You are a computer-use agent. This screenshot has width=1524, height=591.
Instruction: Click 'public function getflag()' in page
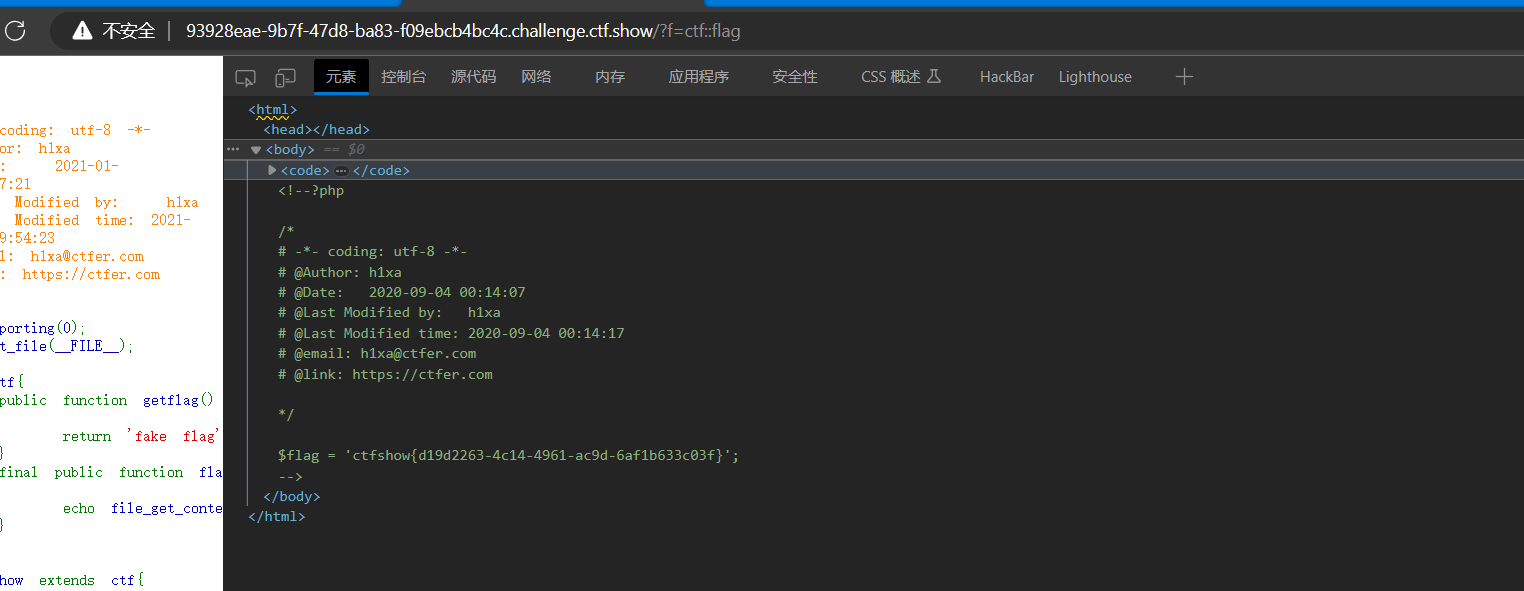pos(107,400)
